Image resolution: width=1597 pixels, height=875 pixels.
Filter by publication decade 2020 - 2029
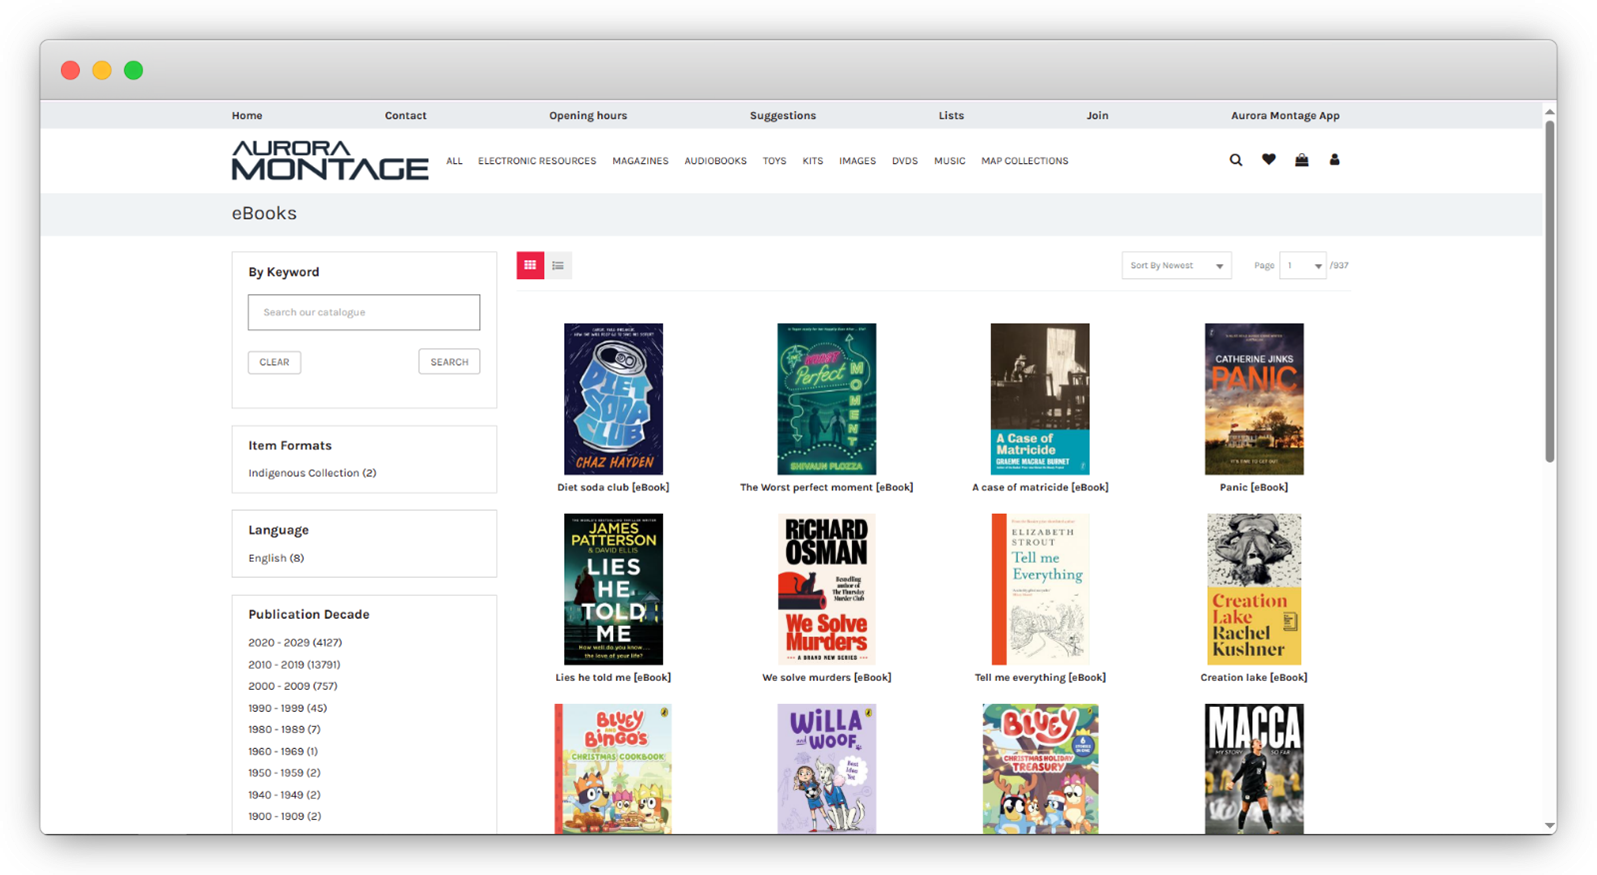[x=295, y=643]
